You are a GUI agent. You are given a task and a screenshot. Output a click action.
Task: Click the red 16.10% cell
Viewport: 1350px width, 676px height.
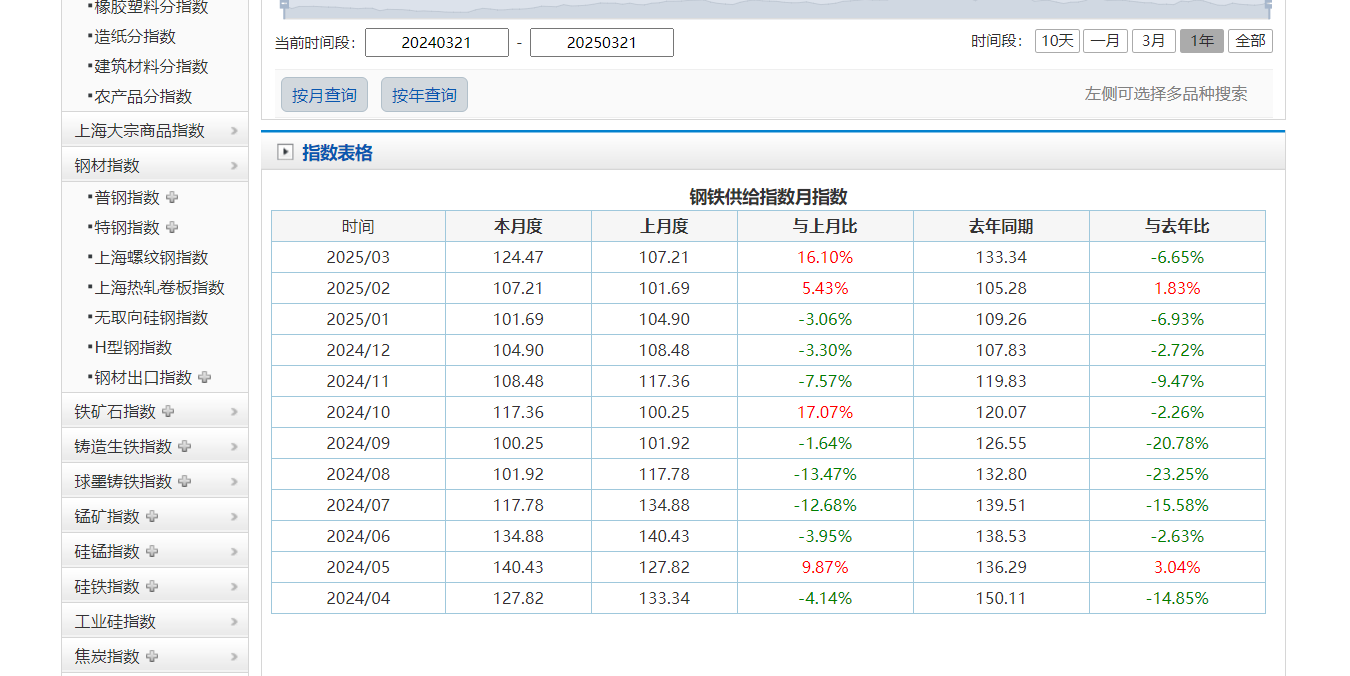click(825, 257)
